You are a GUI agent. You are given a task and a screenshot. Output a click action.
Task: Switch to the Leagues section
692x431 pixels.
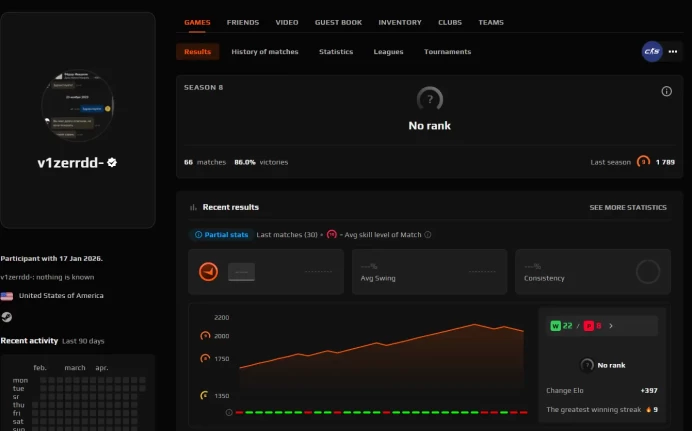point(388,52)
